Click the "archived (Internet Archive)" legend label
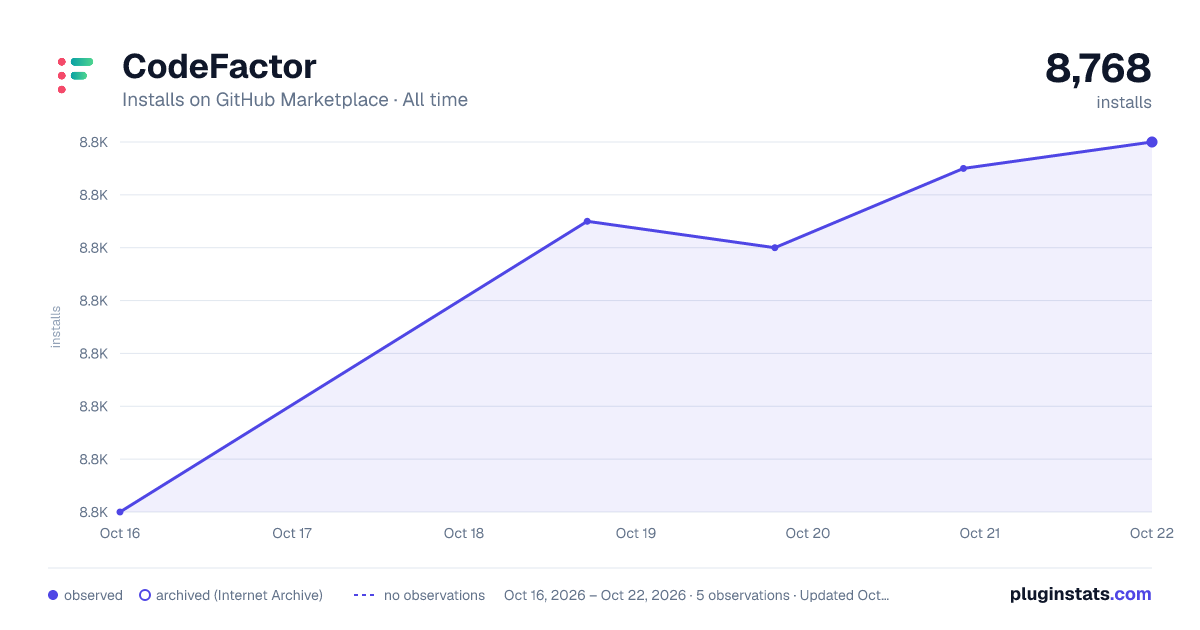The width and height of the screenshot is (1200, 630). pyautogui.click(x=239, y=595)
